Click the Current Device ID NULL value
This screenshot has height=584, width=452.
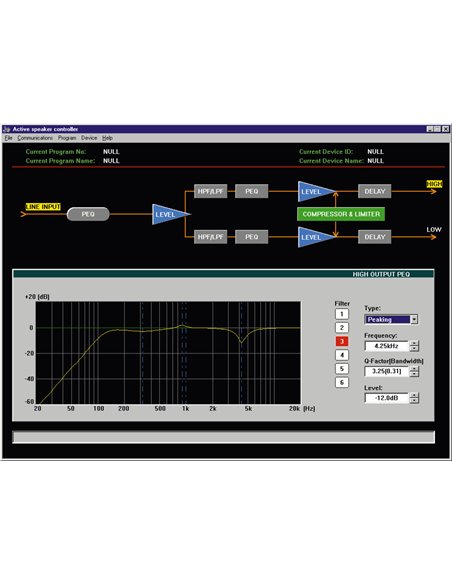(375, 152)
